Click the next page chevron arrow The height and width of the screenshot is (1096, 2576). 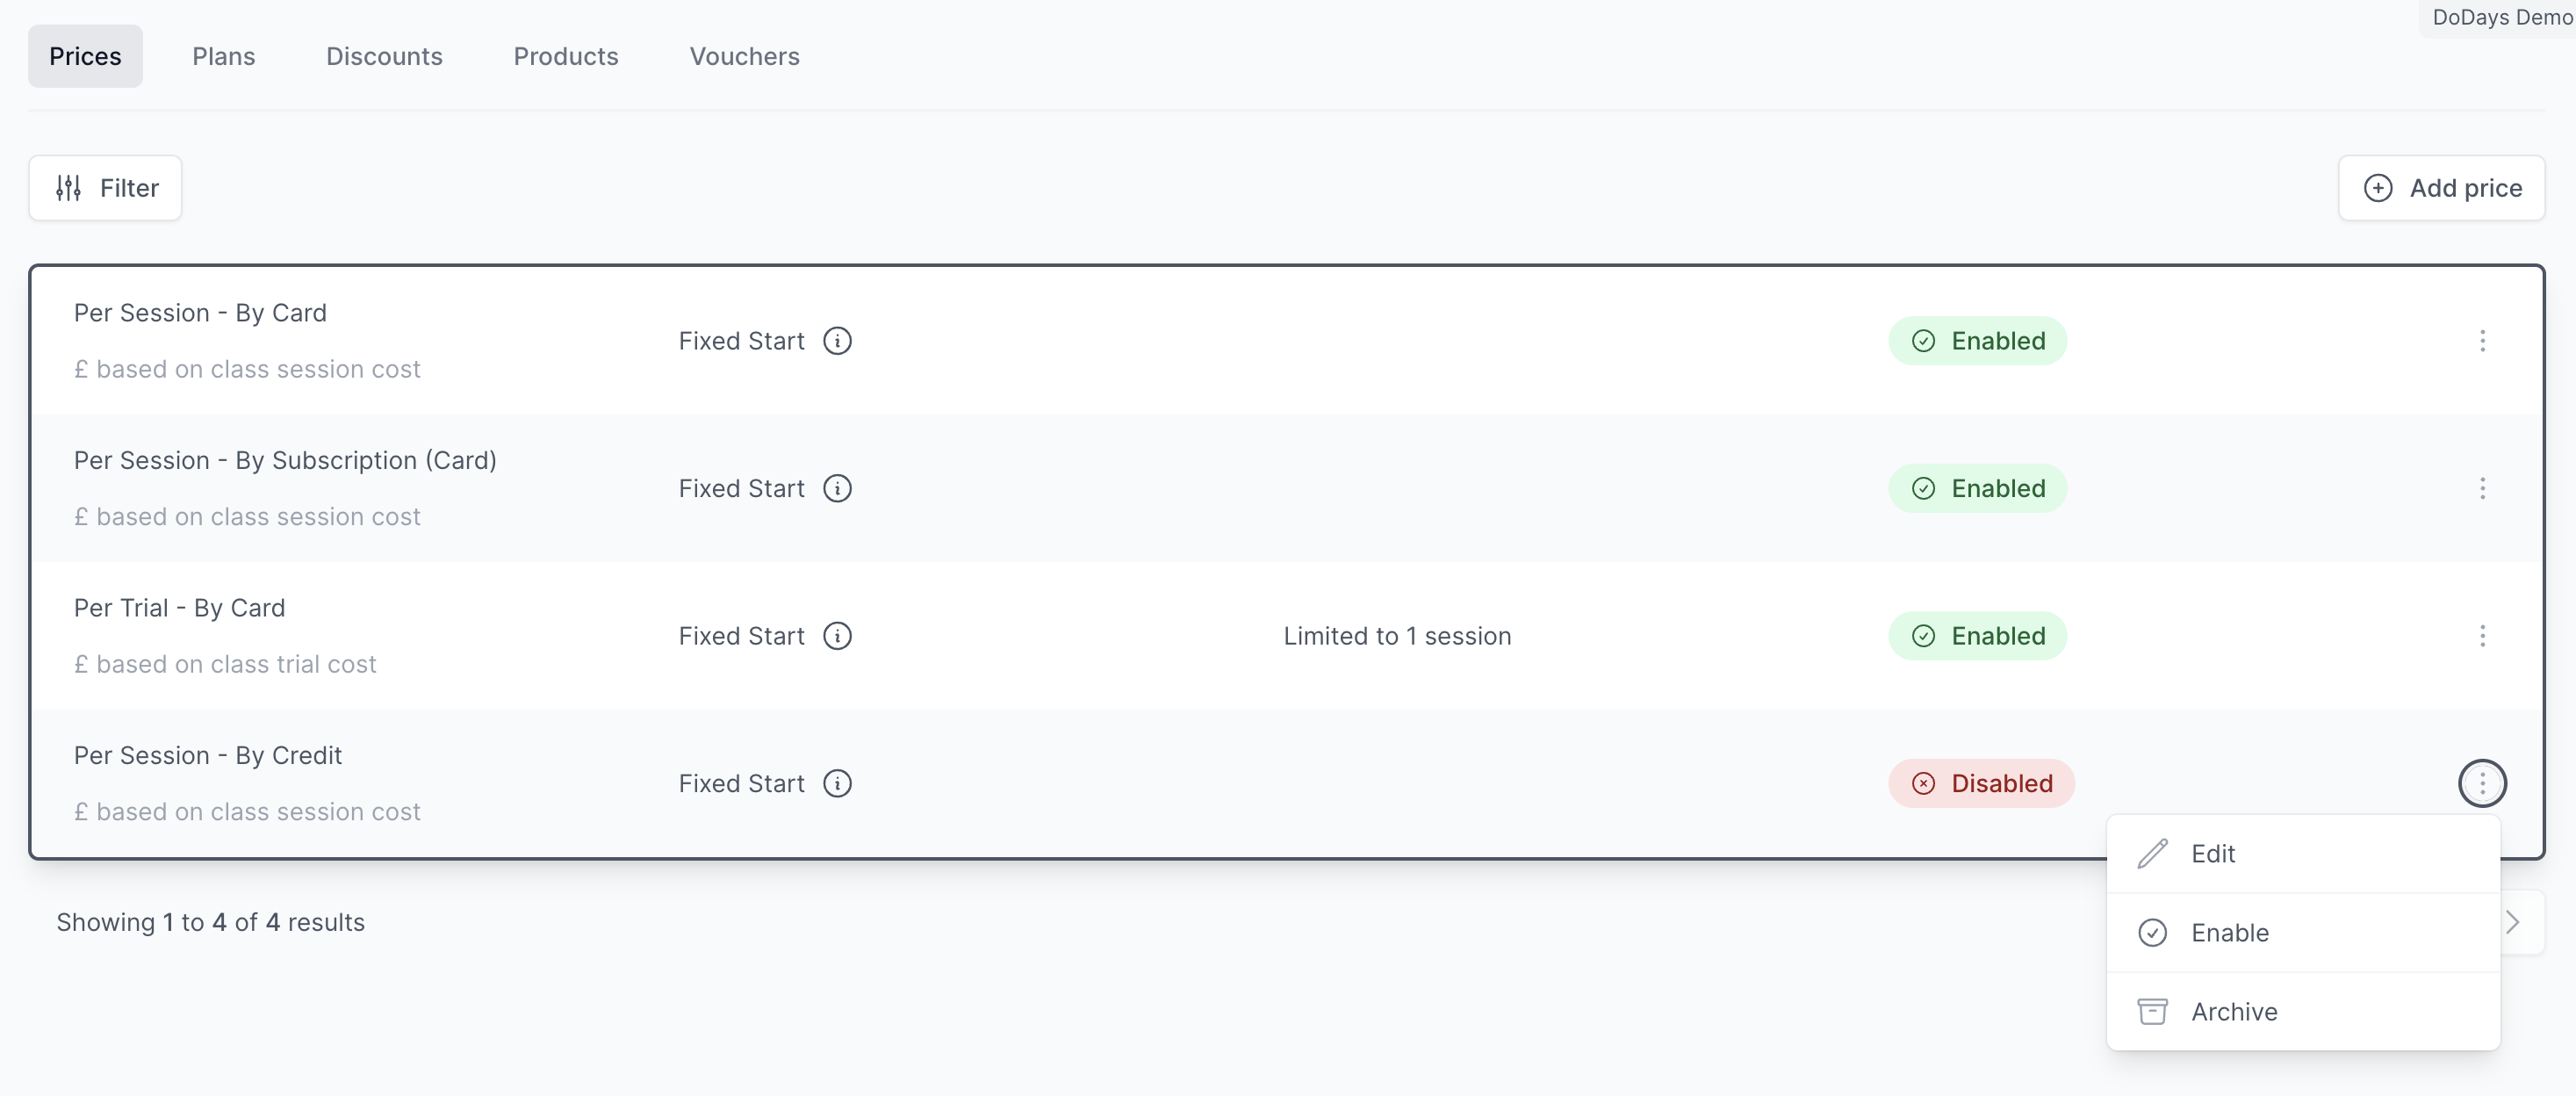2513,922
